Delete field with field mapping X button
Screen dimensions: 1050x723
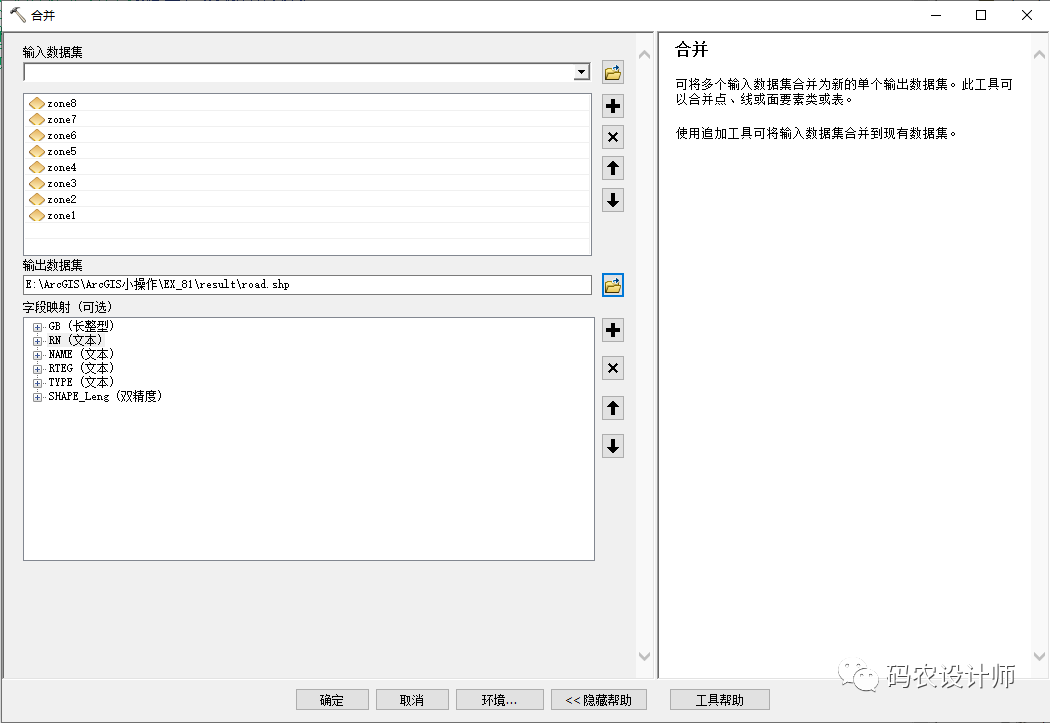[613, 369]
